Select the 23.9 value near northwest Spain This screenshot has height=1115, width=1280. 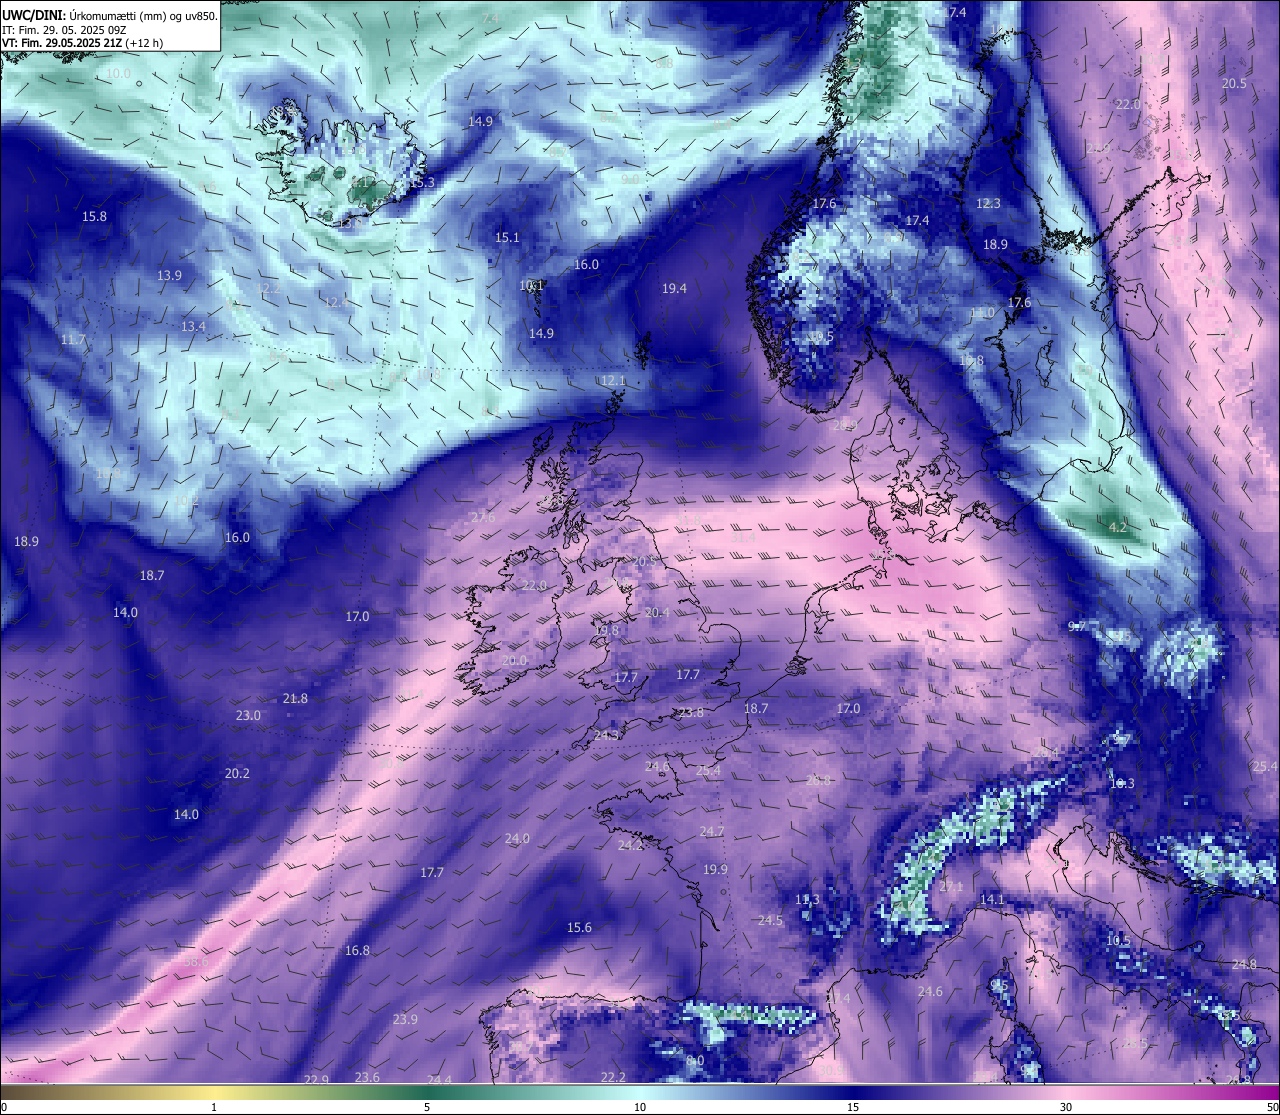pos(405,1019)
